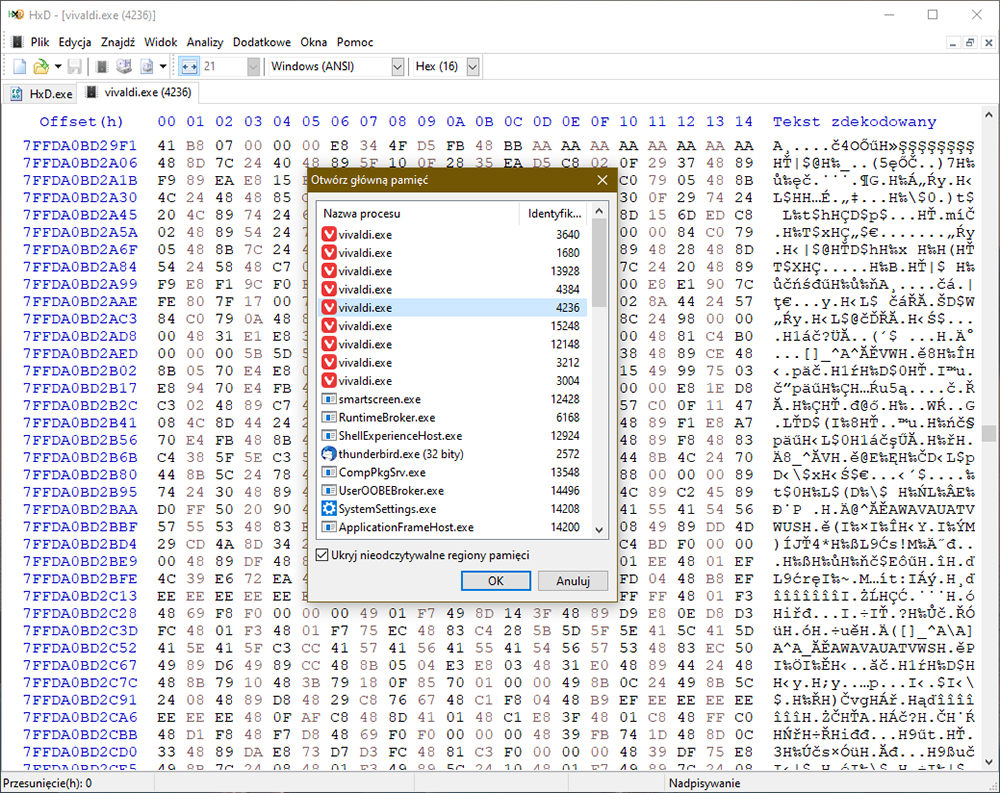Select process vivaldi.exe with ID 3212

point(452,362)
